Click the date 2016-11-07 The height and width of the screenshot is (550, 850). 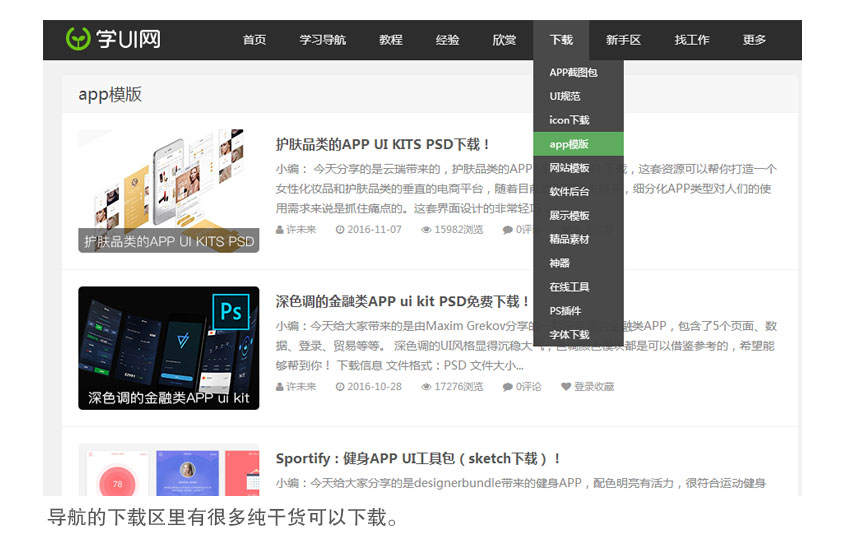pos(374,229)
